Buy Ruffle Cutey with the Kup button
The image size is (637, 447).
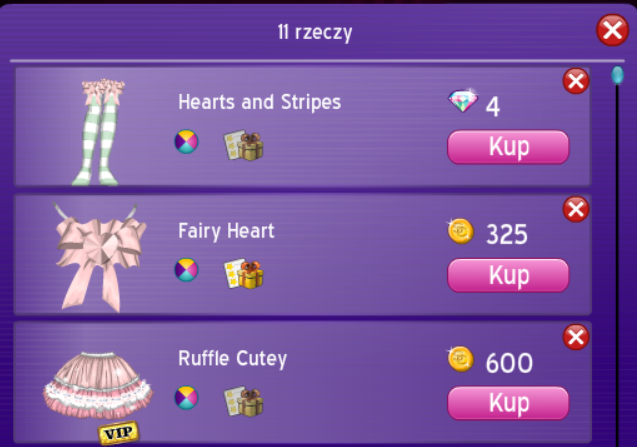pyautogui.click(x=508, y=403)
